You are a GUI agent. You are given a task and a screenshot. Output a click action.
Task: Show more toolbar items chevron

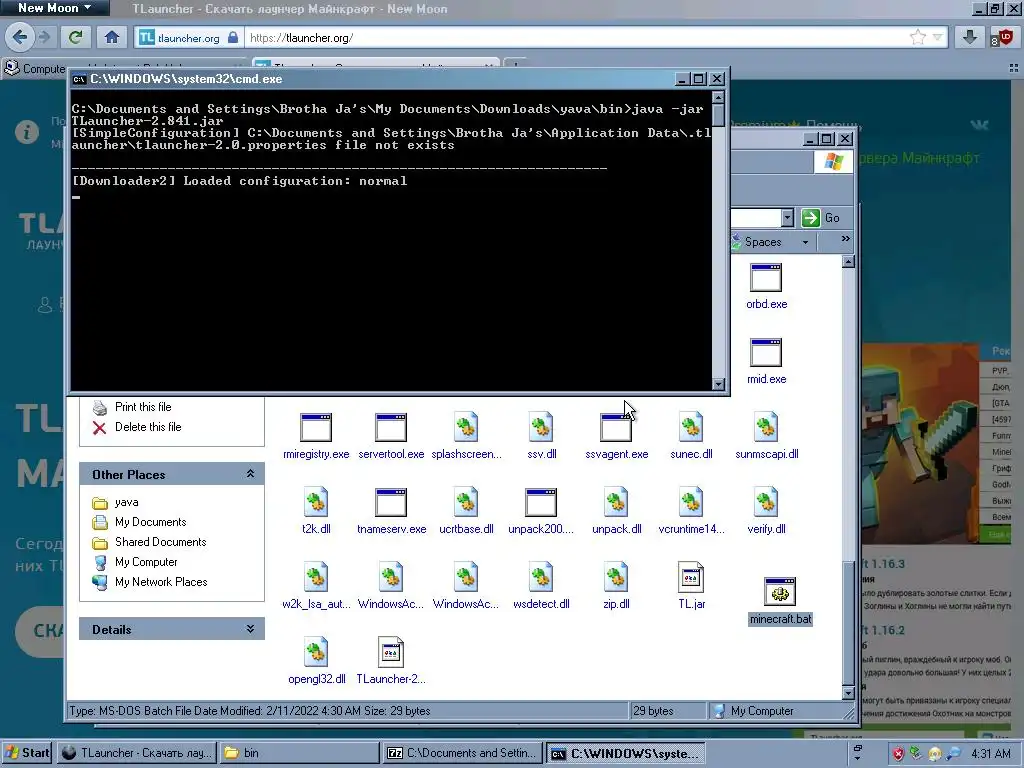tap(846, 239)
